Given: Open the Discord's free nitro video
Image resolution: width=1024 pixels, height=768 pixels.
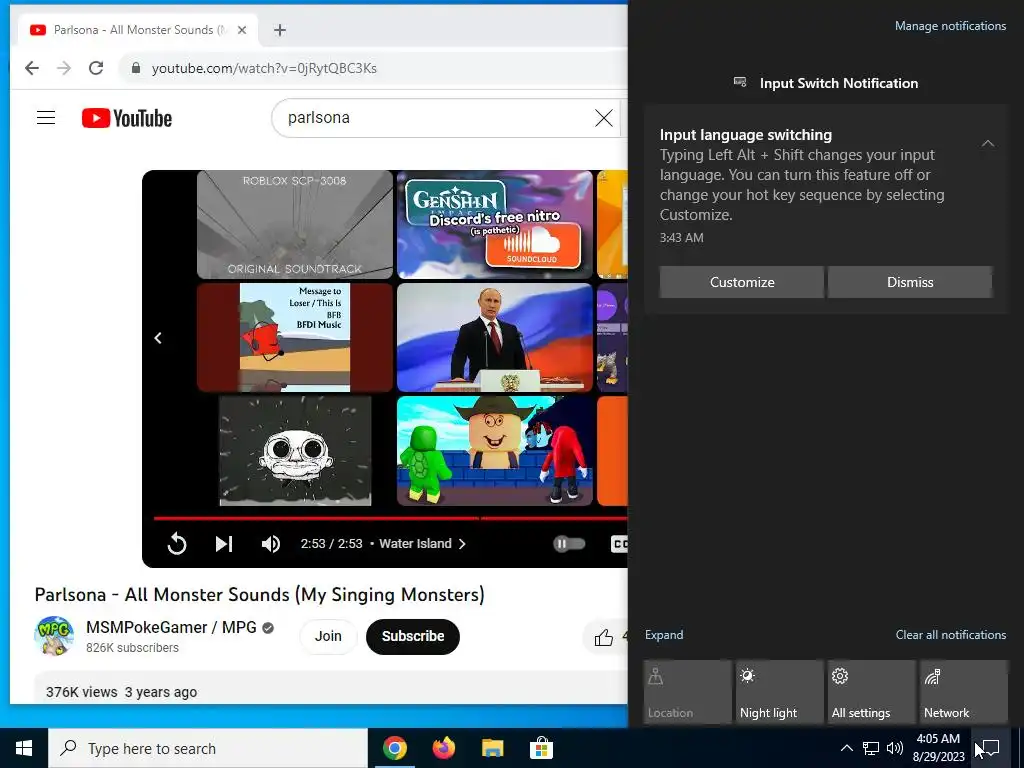Looking at the screenshot, I should coord(494,224).
